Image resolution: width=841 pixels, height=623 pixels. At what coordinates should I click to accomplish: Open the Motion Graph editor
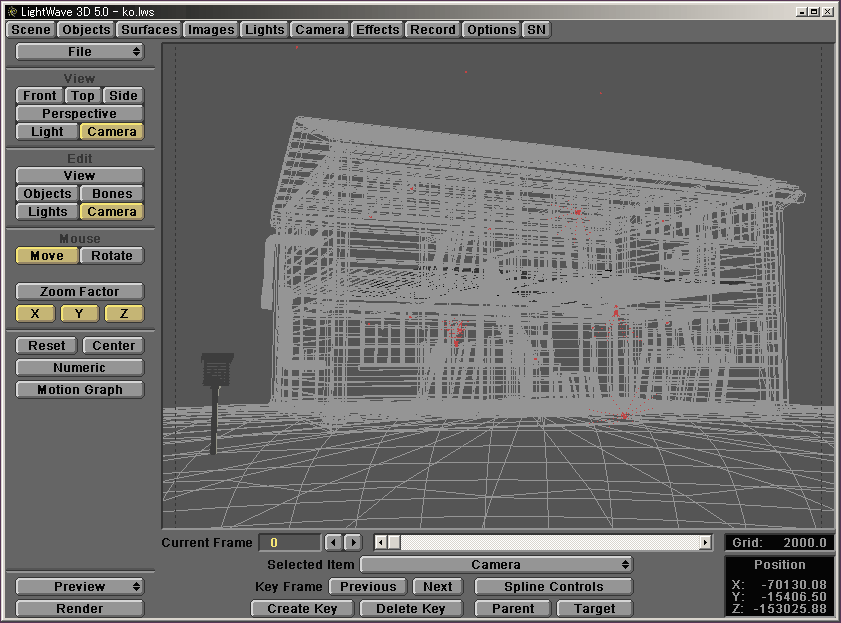[x=80, y=390]
